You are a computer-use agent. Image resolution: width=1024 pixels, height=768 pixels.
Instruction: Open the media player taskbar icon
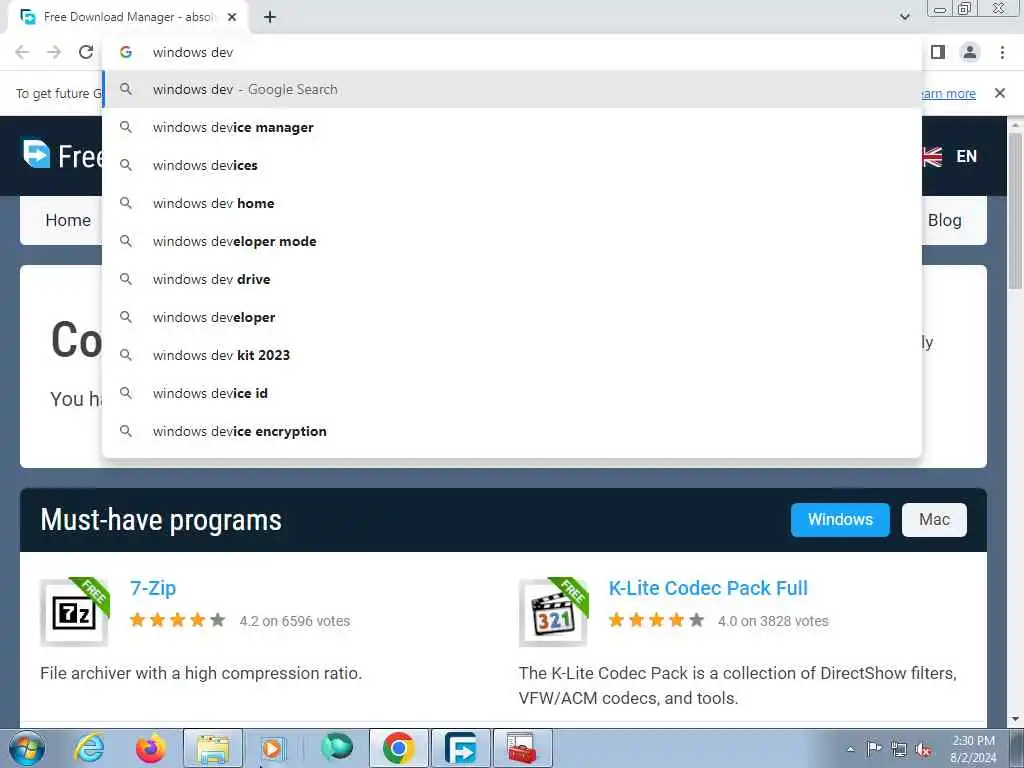point(273,748)
